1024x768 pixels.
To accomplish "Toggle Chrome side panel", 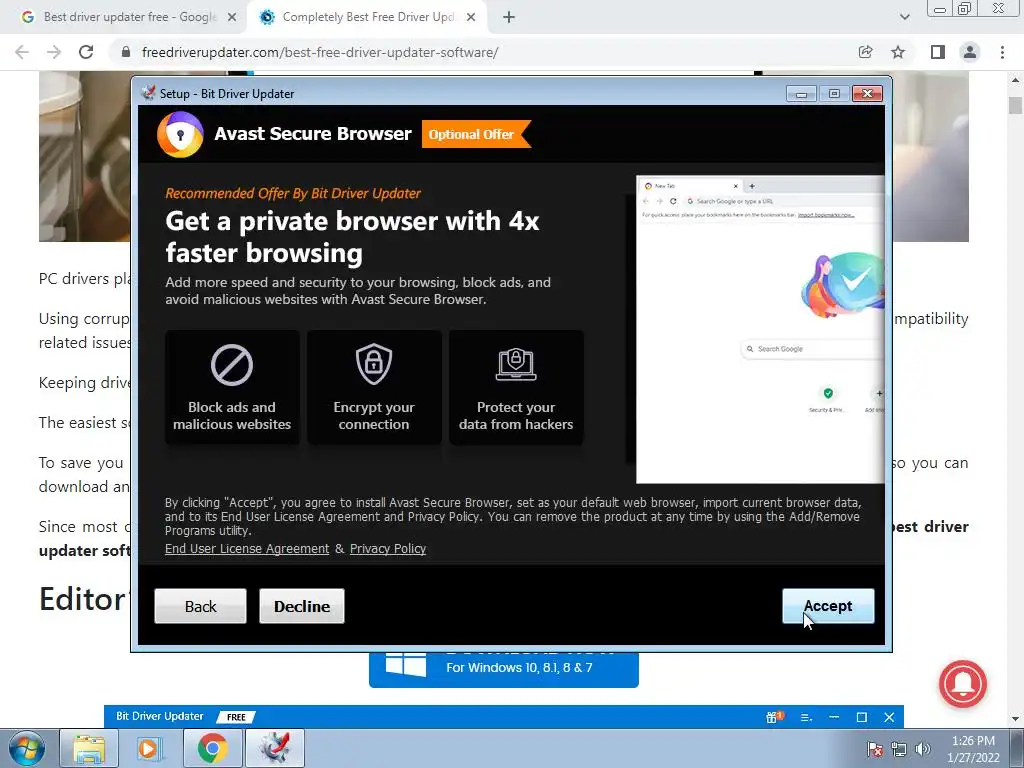I will tap(938, 52).
